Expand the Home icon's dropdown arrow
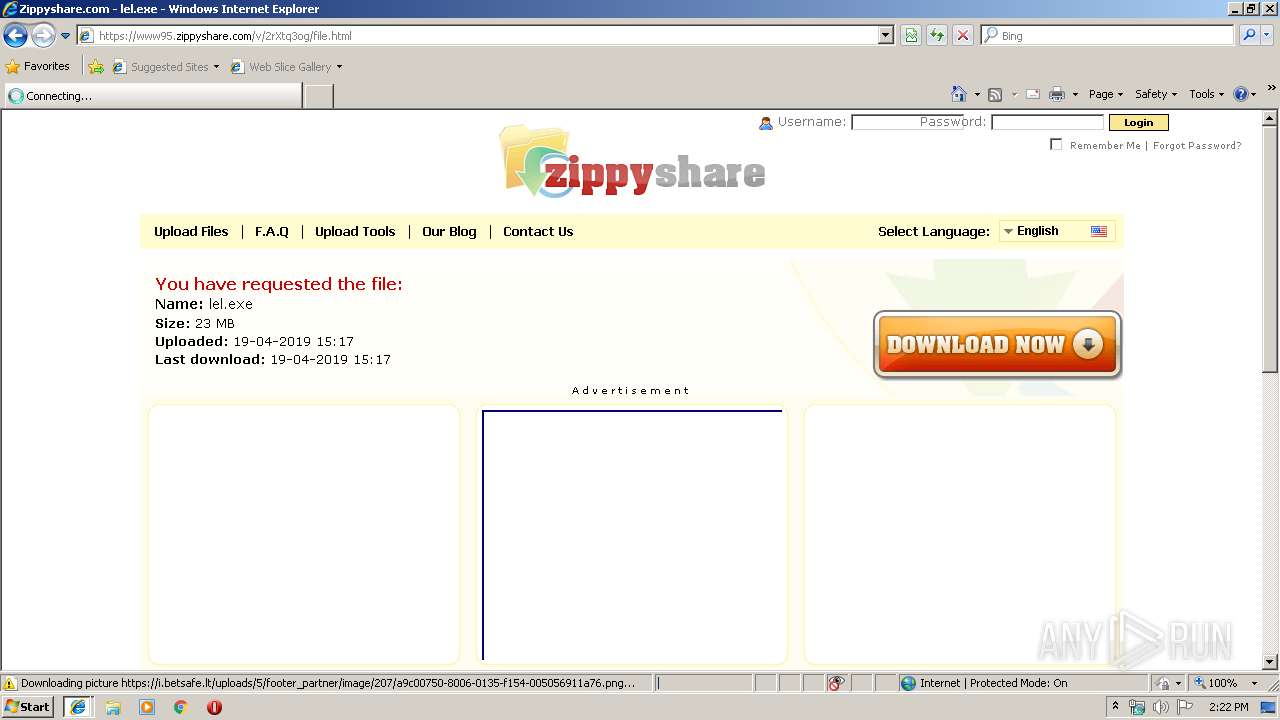This screenshot has width=1280, height=720. (977, 95)
